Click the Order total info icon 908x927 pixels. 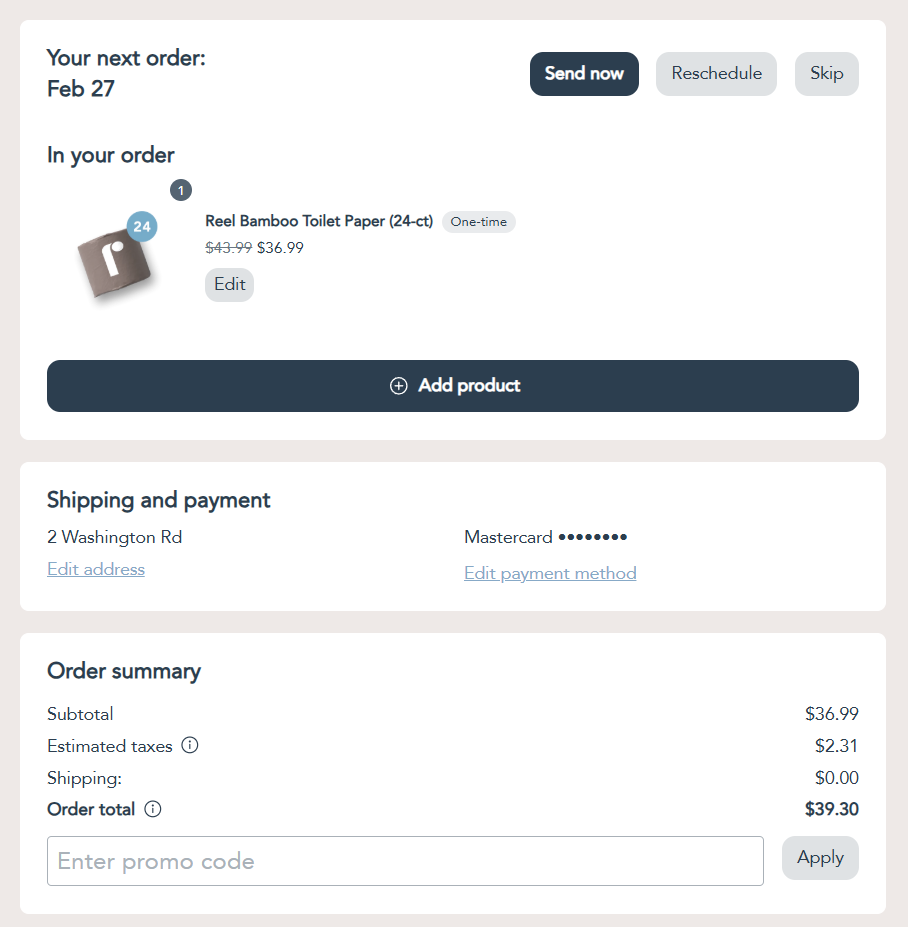point(153,809)
